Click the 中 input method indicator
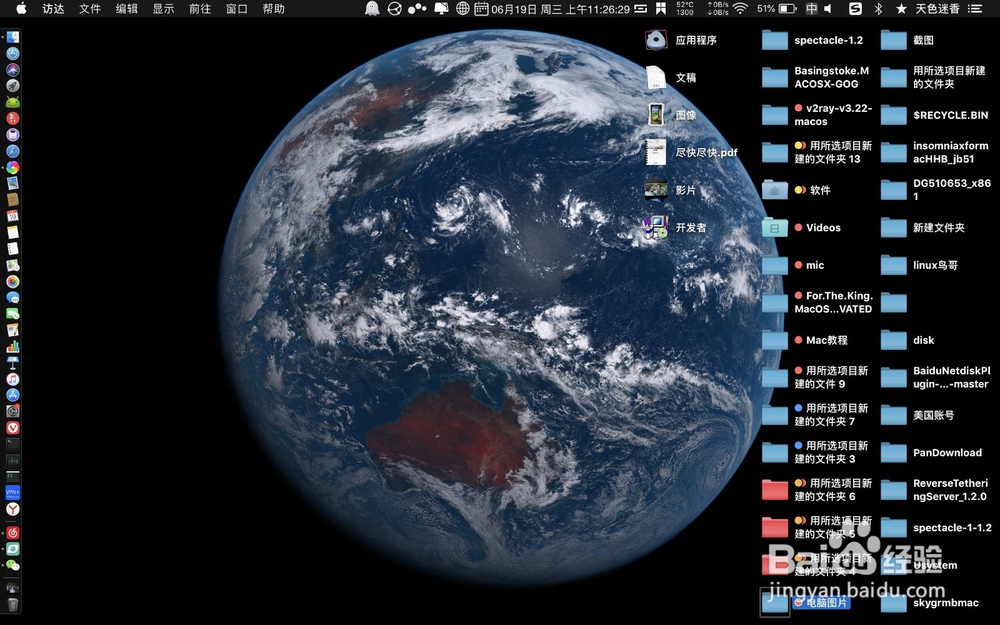Image resolution: width=1000 pixels, height=625 pixels. pyautogui.click(x=811, y=8)
